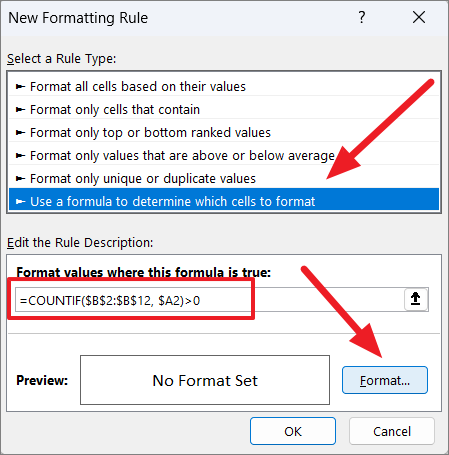Click the 'Select a Rule Type' label

[x=62, y=59]
